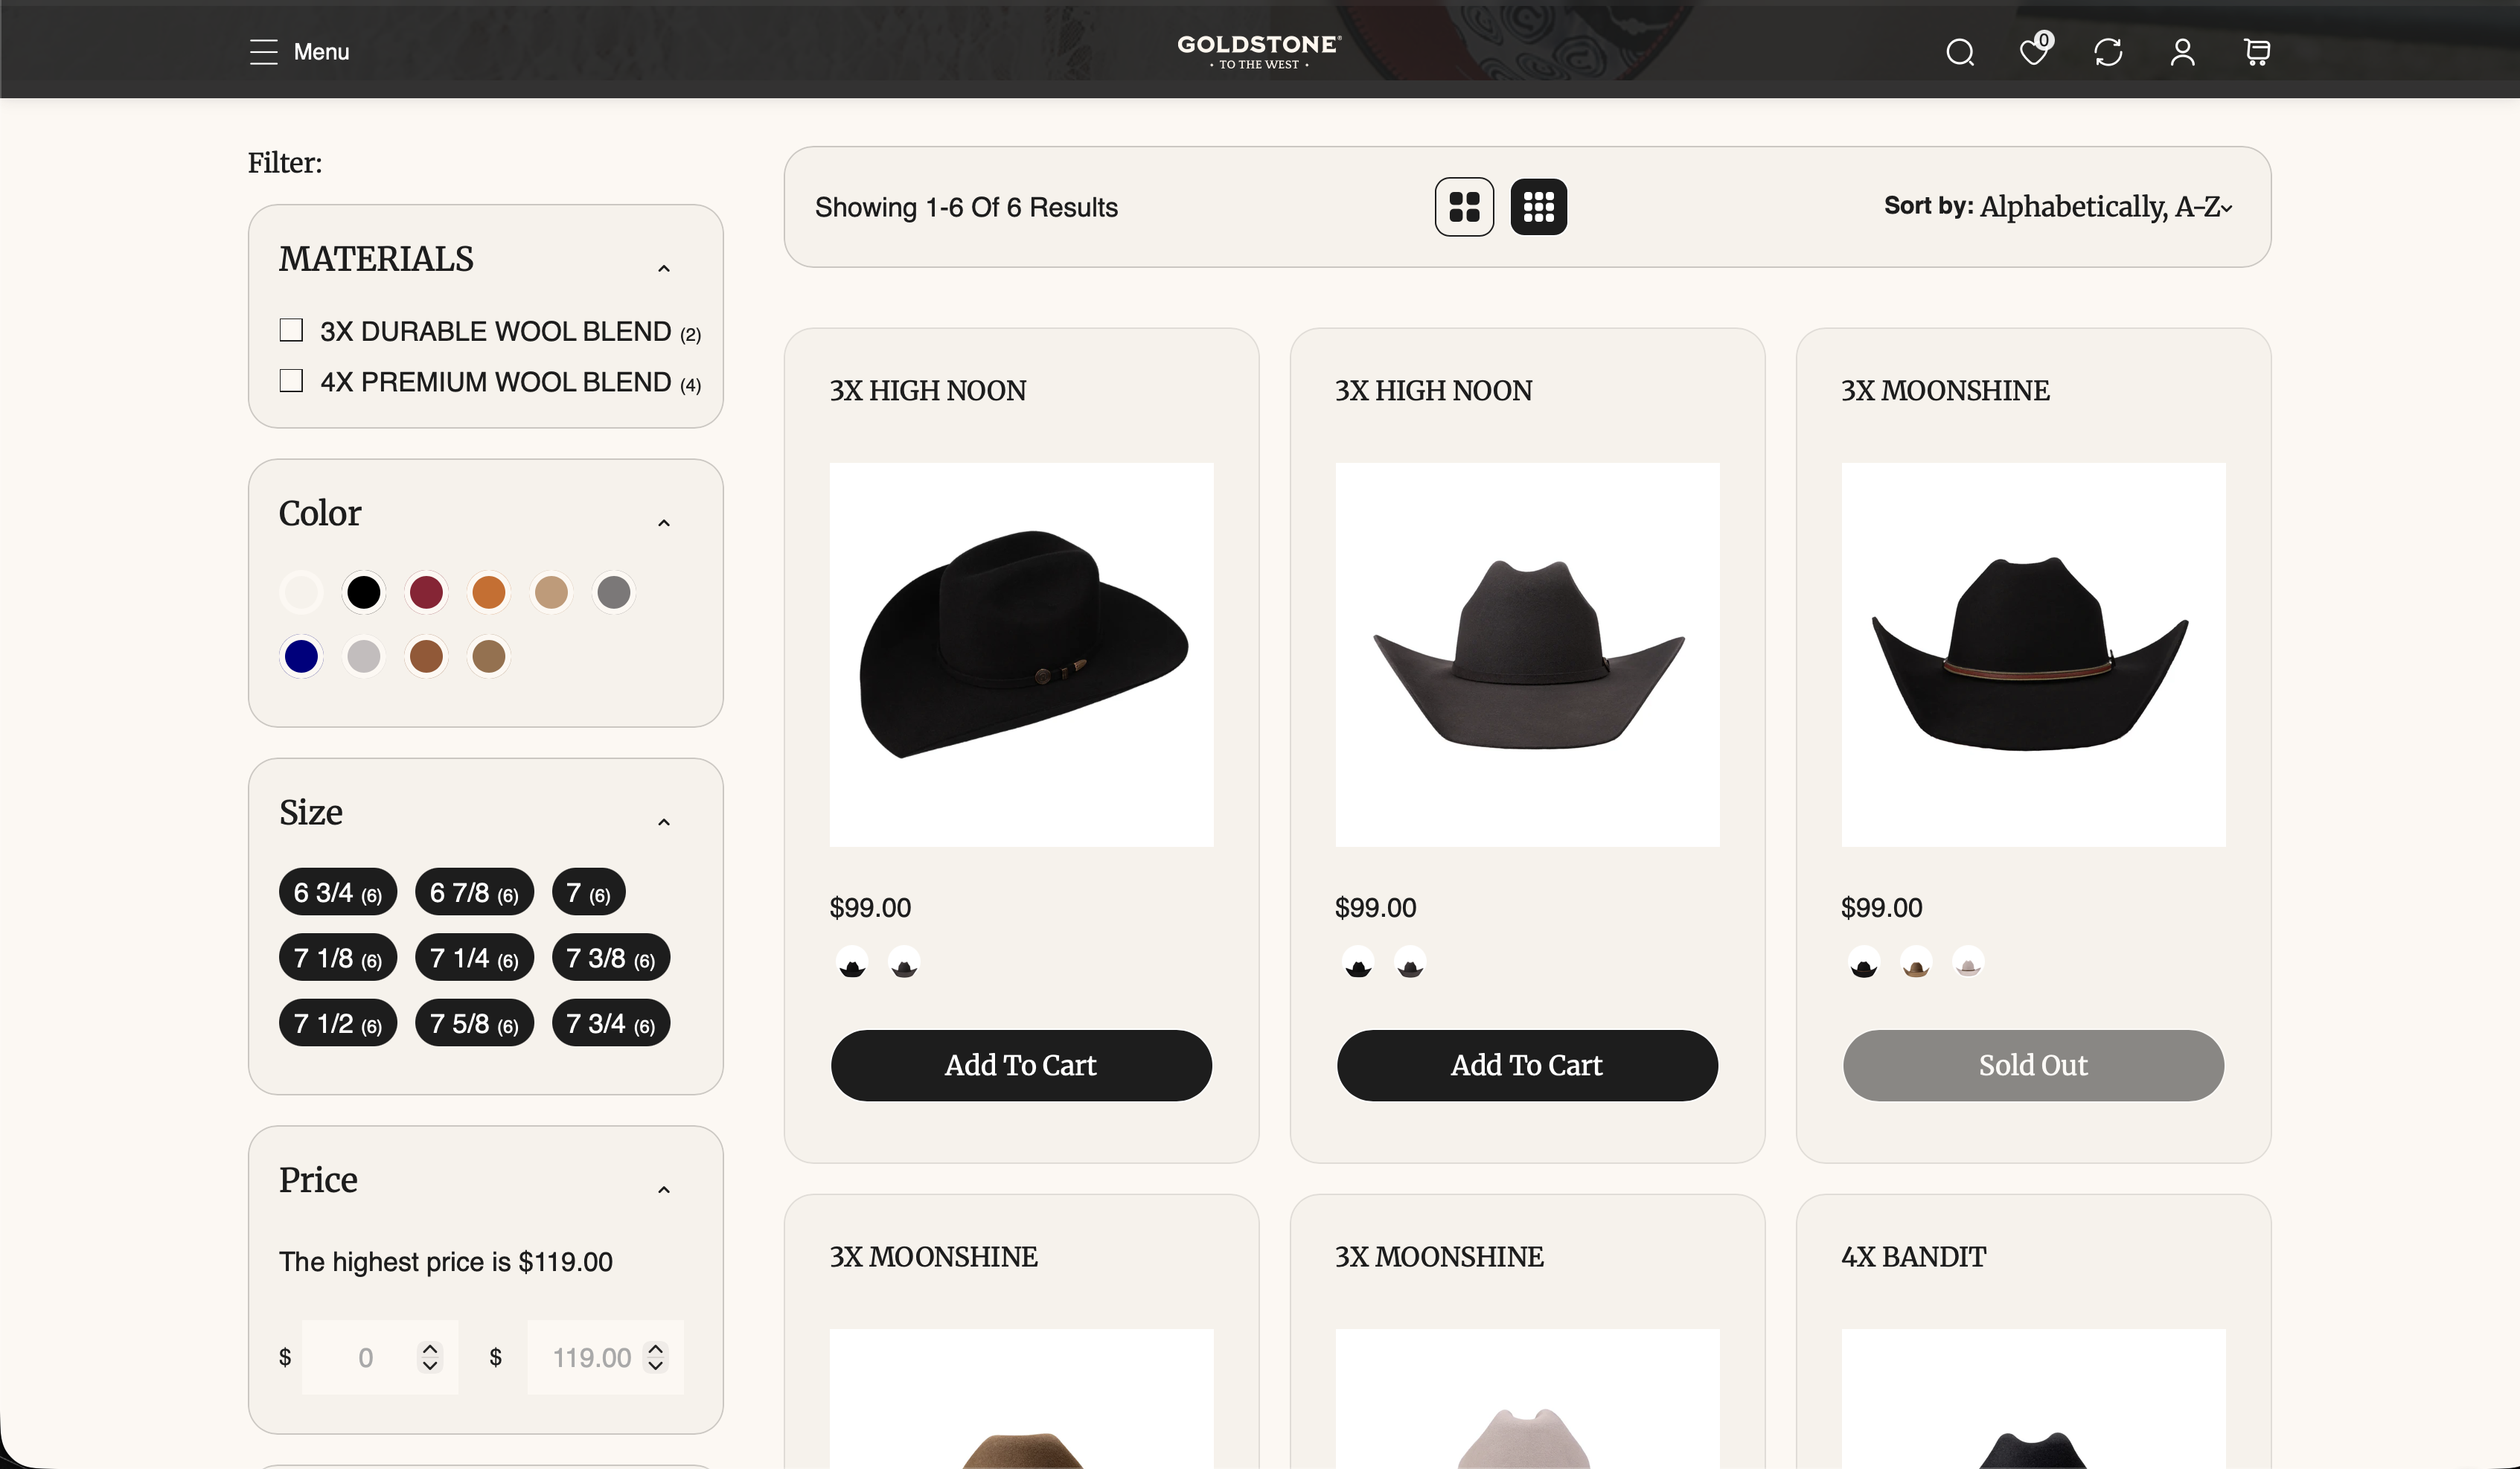This screenshot has height=1469, width=2520.
Task: Select second hat variant under left 3X High Noon
Action: tap(904, 963)
